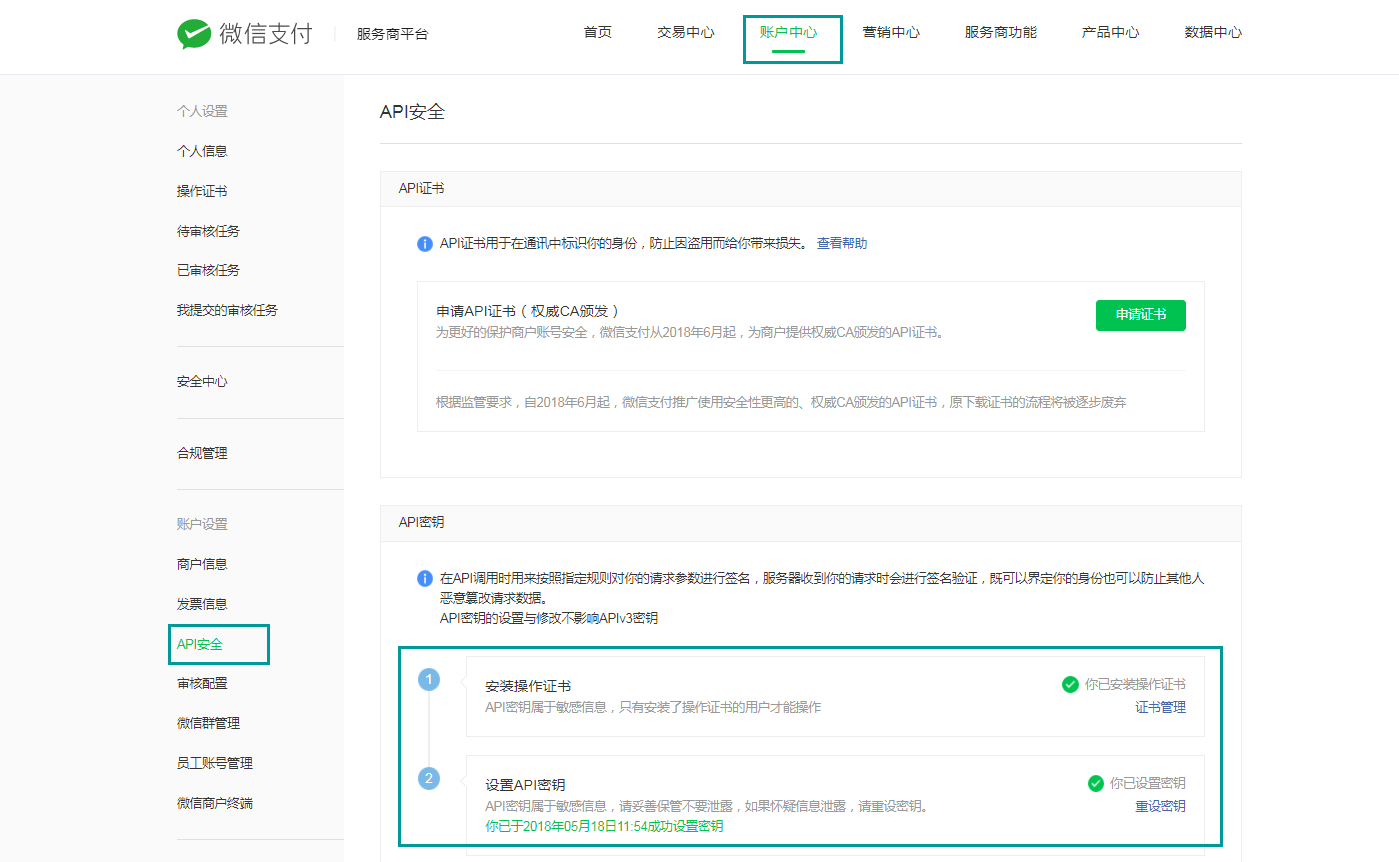Click 安装操作证书 step title

click(x=528, y=686)
